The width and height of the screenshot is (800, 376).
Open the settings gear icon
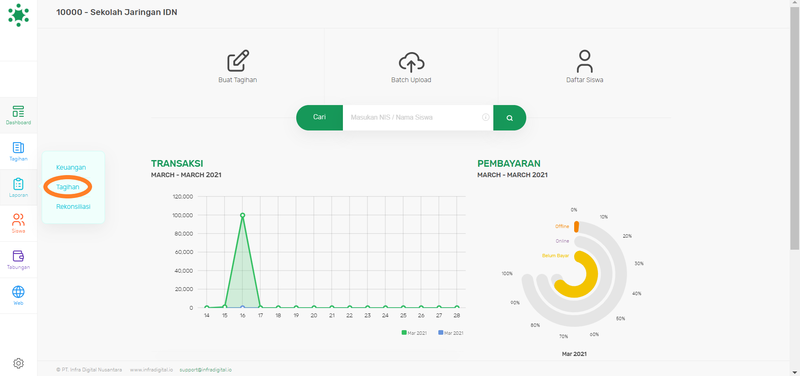[18, 363]
